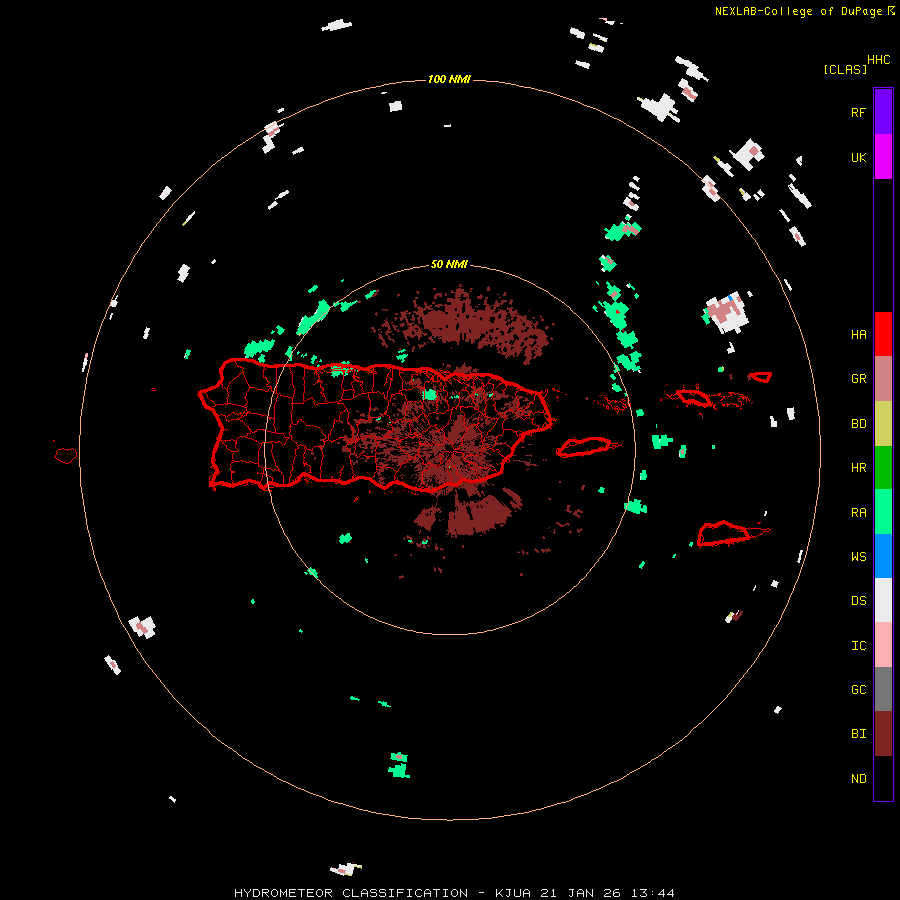Click the GR legend label

click(x=858, y=379)
